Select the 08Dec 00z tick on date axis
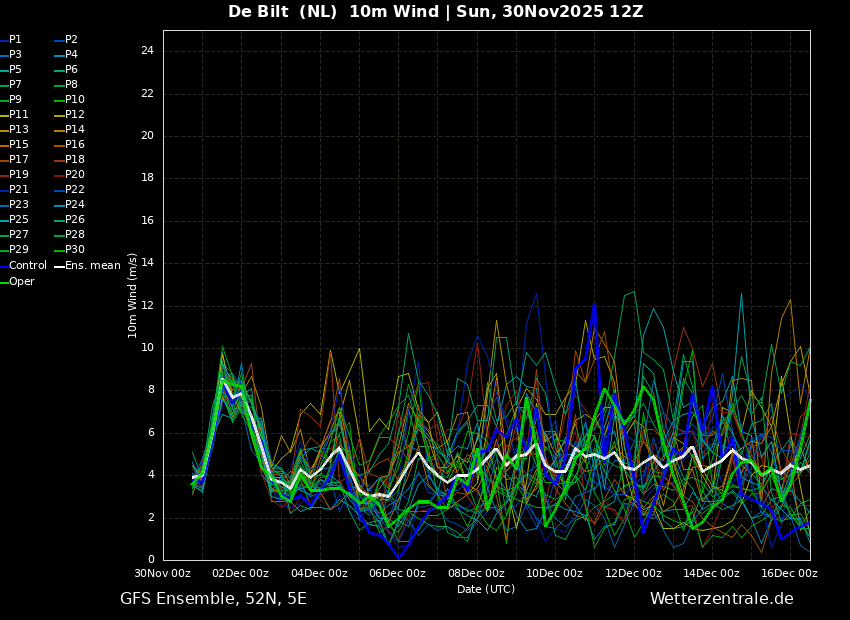The height and width of the screenshot is (620, 850). tap(476, 574)
